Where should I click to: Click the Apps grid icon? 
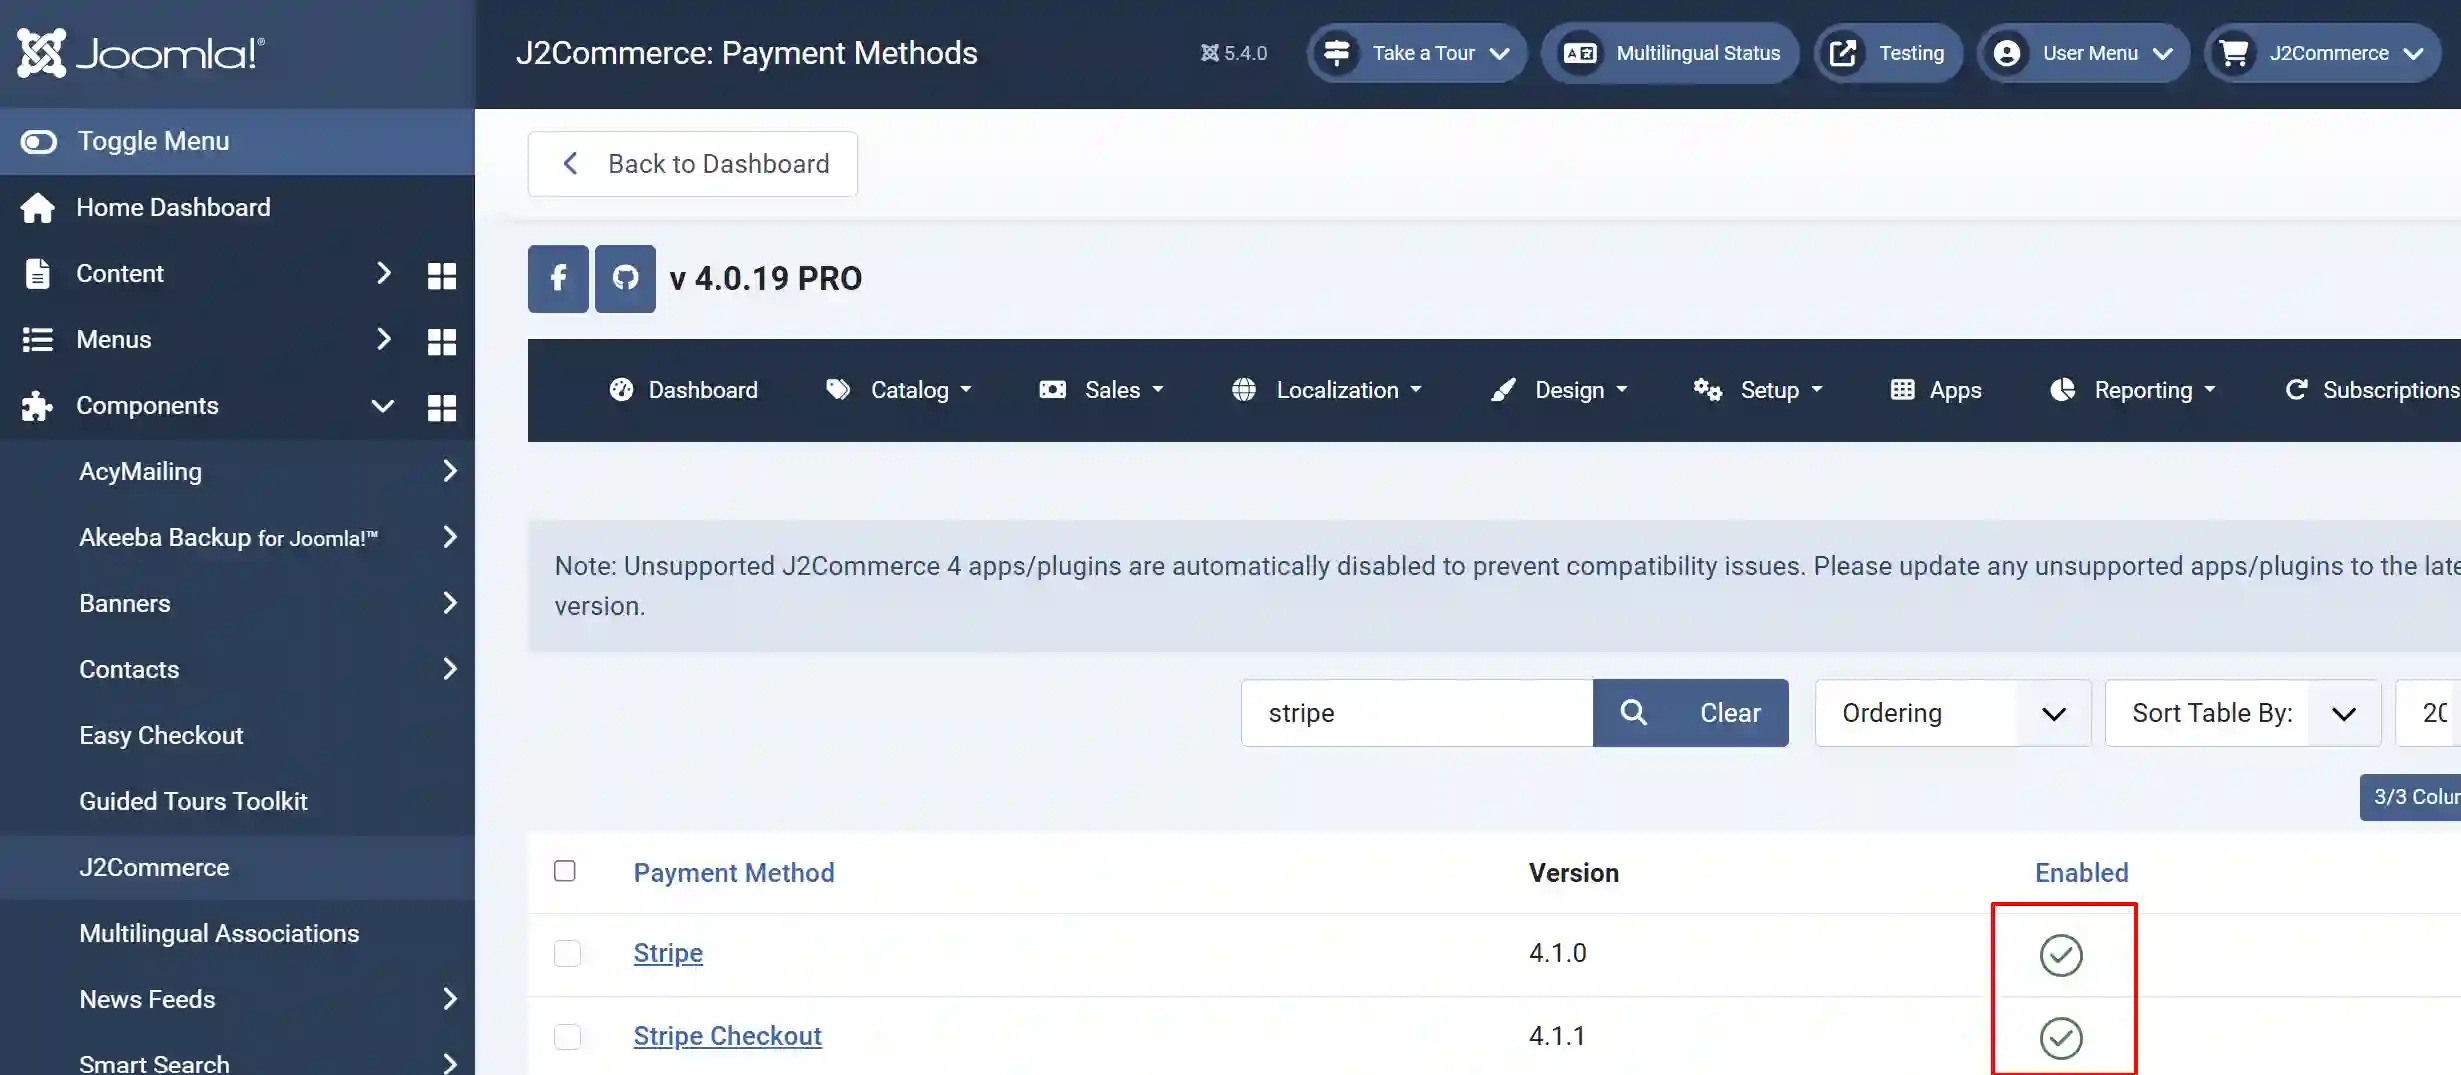pyautogui.click(x=1902, y=390)
